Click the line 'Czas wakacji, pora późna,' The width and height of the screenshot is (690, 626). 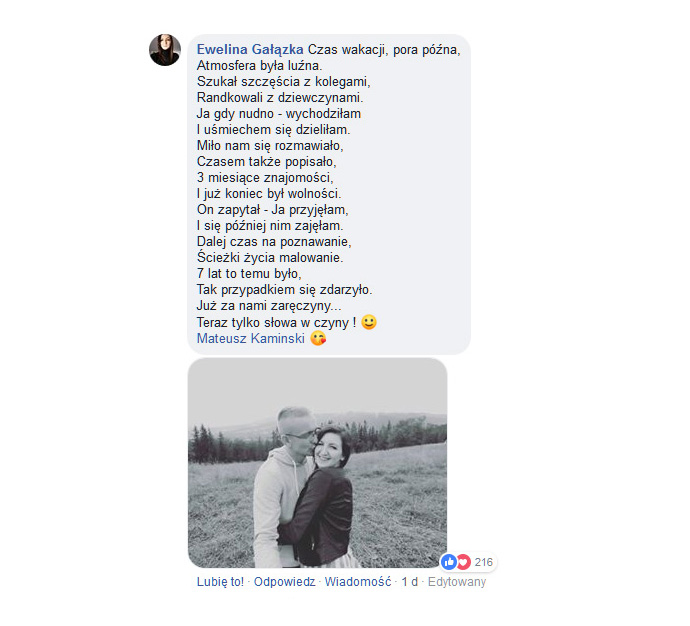click(384, 50)
